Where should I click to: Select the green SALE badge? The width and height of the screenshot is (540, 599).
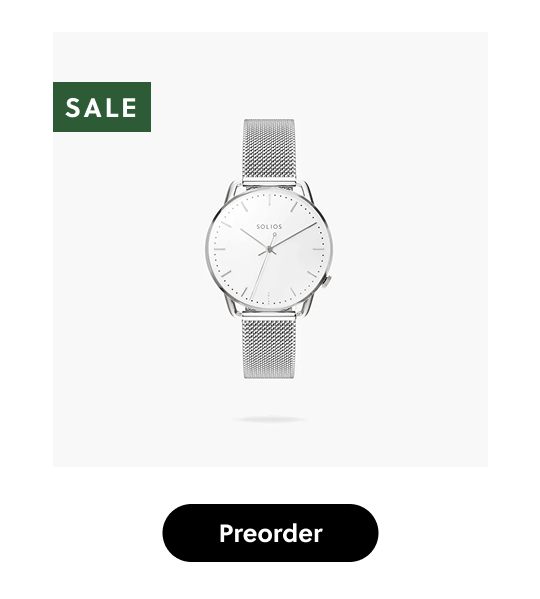[102, 107]
